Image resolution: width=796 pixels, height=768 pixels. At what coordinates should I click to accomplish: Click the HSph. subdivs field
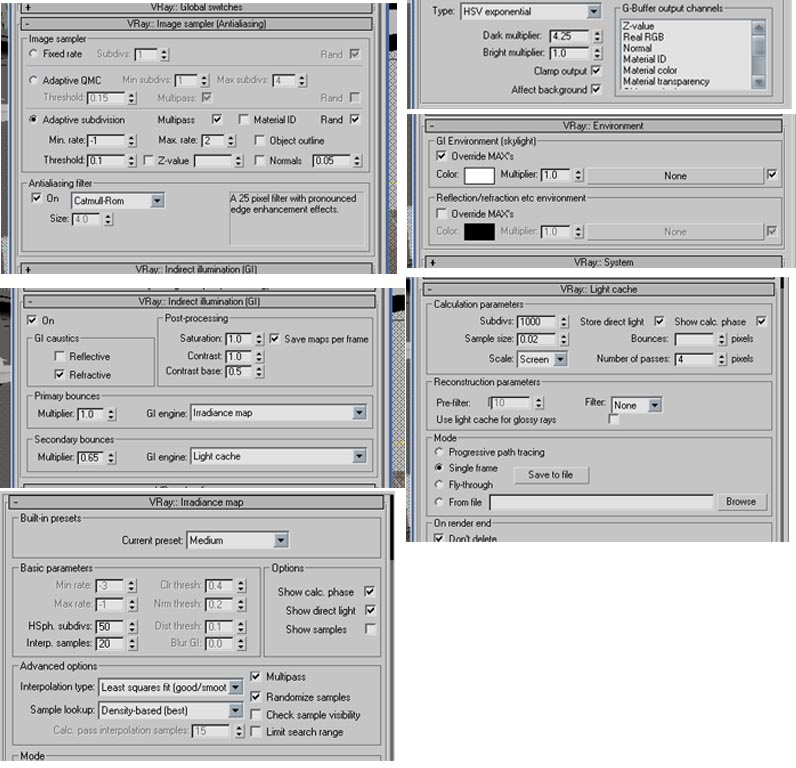point(110,626)
